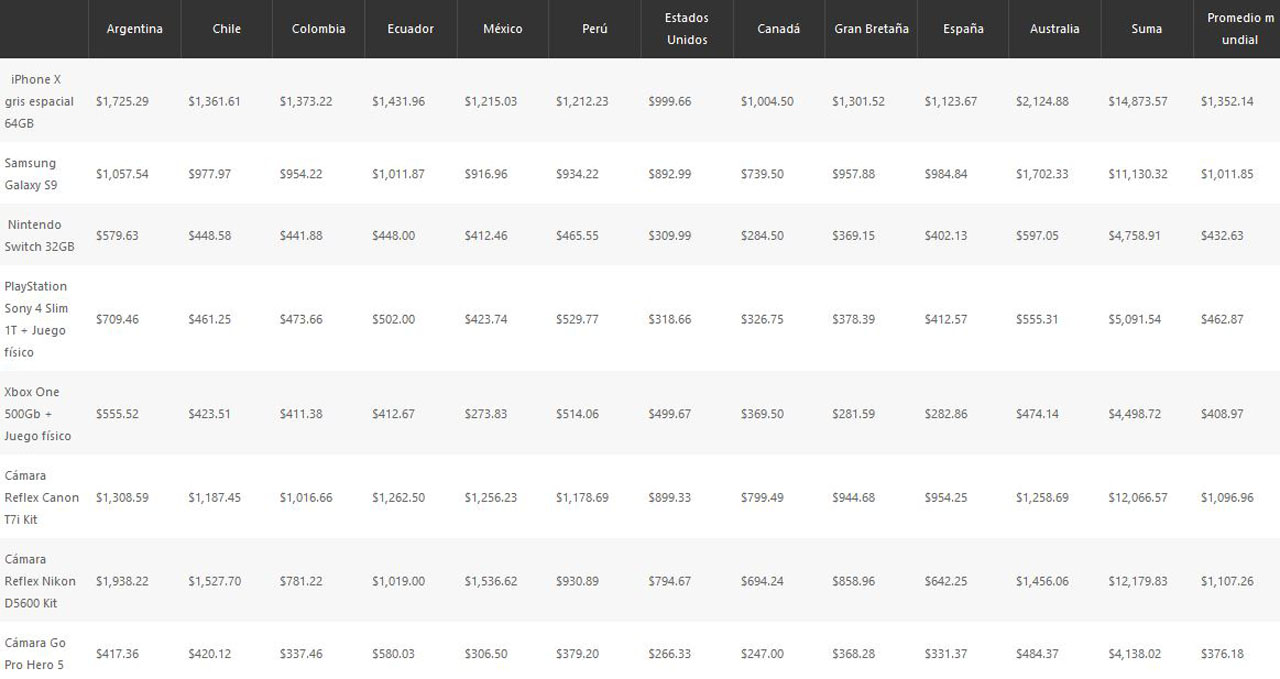Click the PlayStation Sony 4 Slim row label
This screenshot has height=679, width=1280.
coord(36,319)
